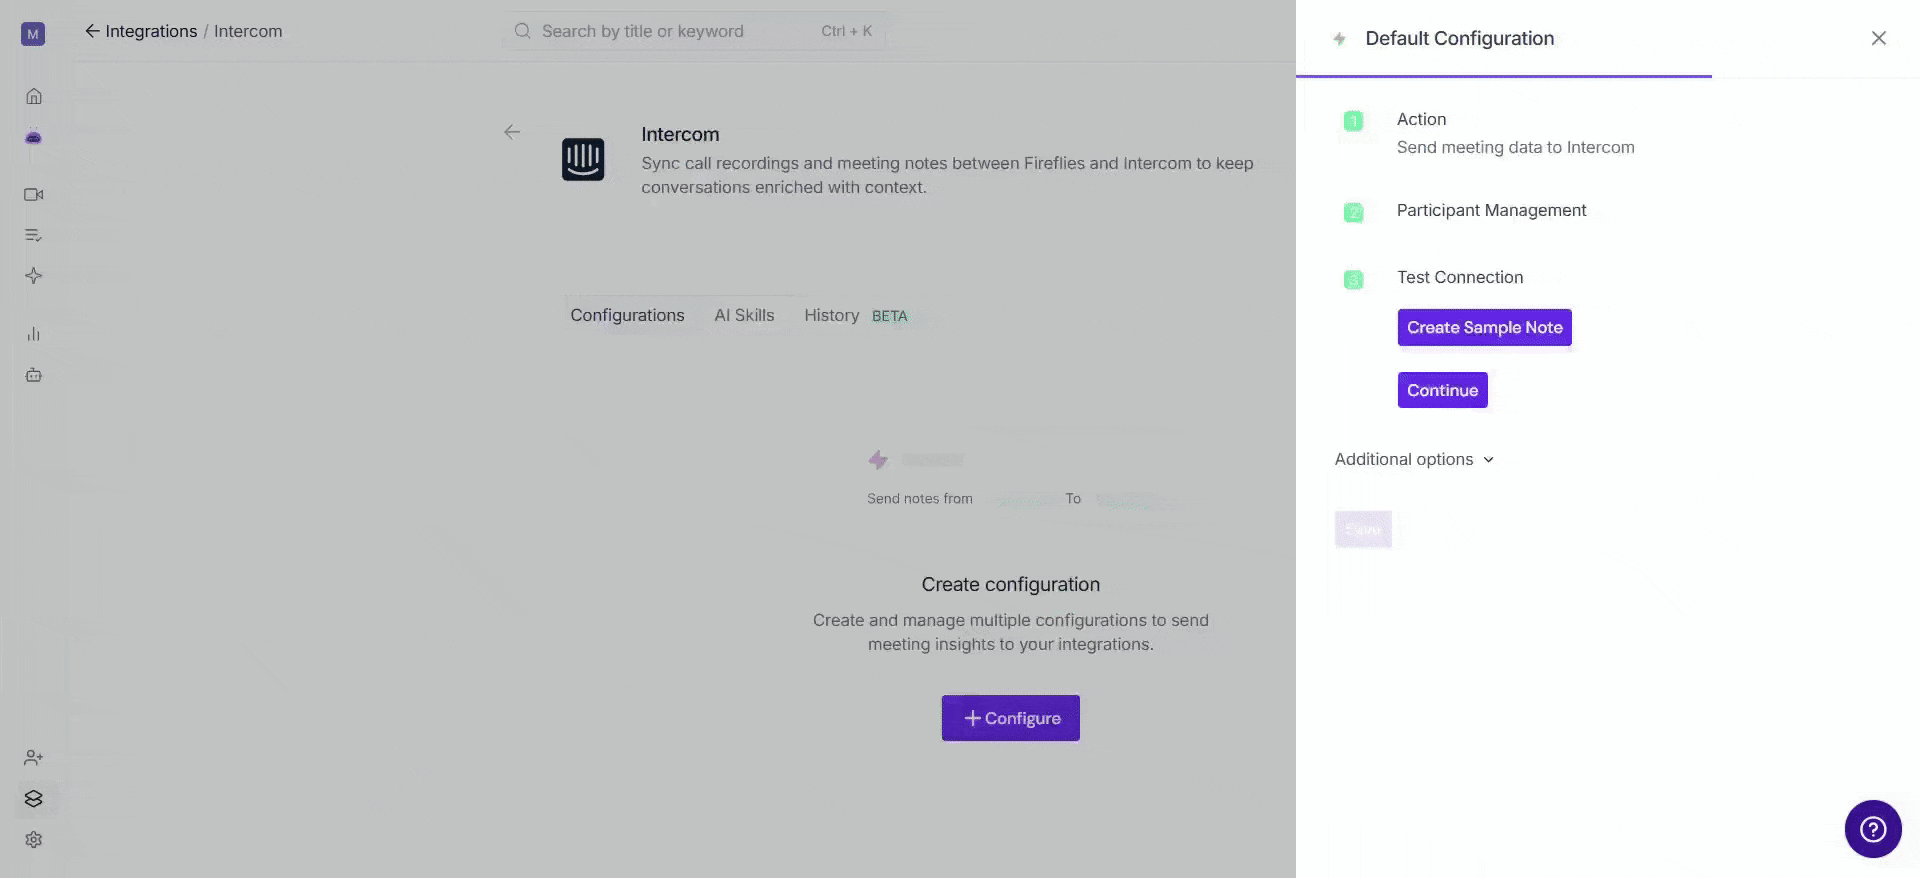The width and height of the screenshot is (1920, 878).
Task: Expand the Participant Management step
Action: (1491, 210)
